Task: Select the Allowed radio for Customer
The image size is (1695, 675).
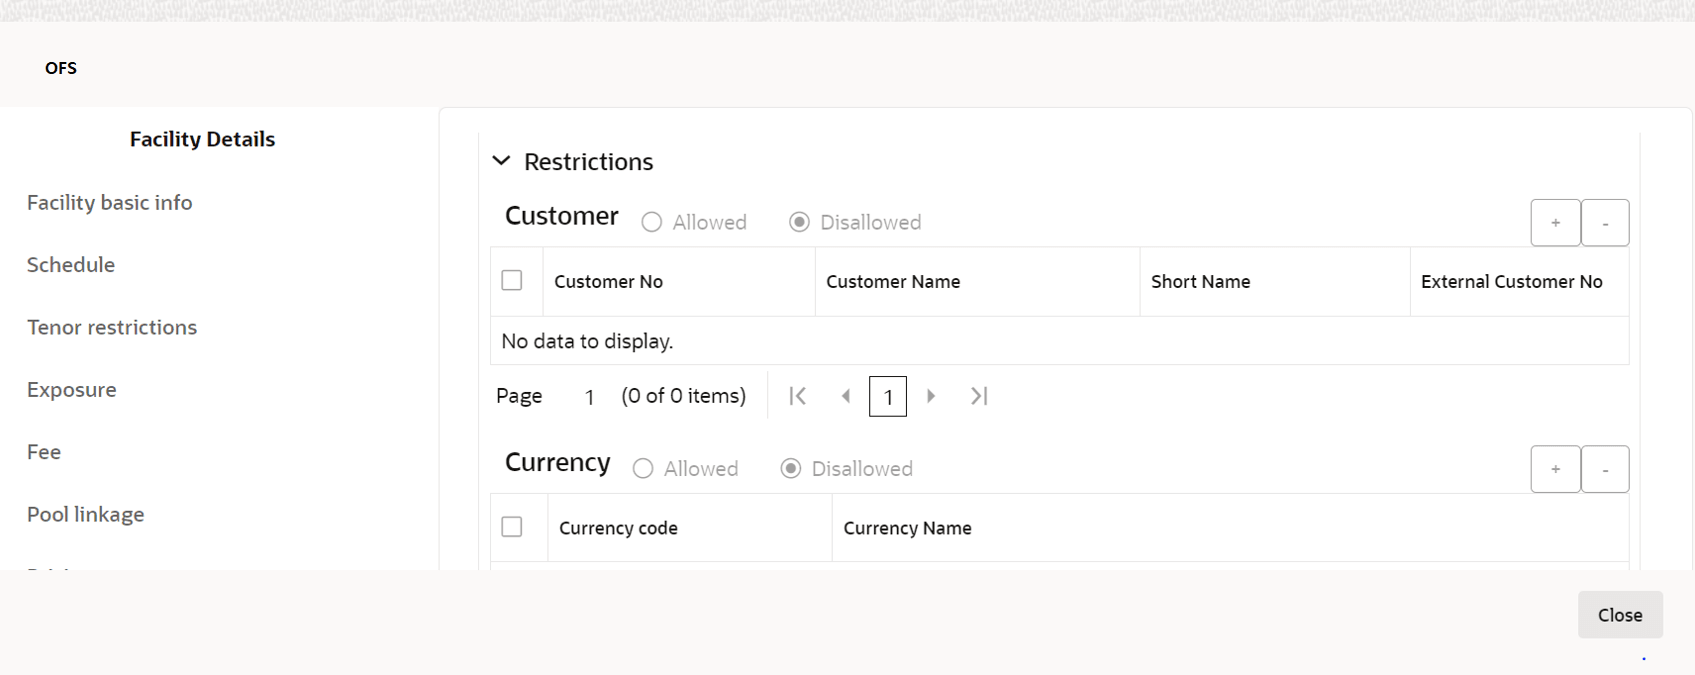Action: click(x=652, y=222)
